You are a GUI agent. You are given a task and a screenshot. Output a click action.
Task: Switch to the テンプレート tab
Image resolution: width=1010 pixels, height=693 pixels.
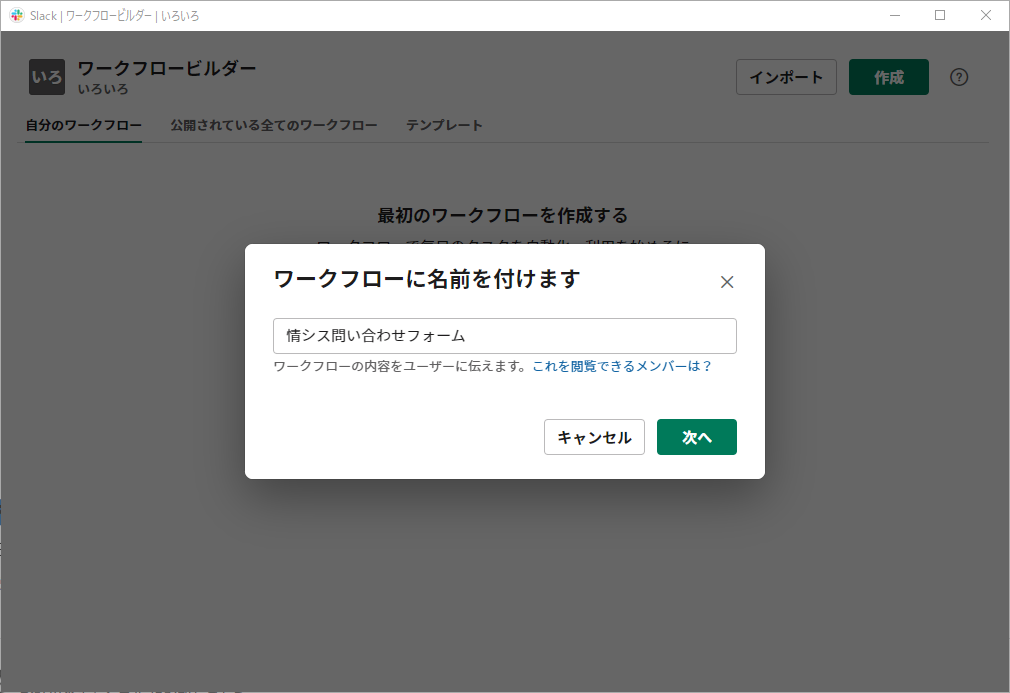pyautogui.click(x=444, y=125)
